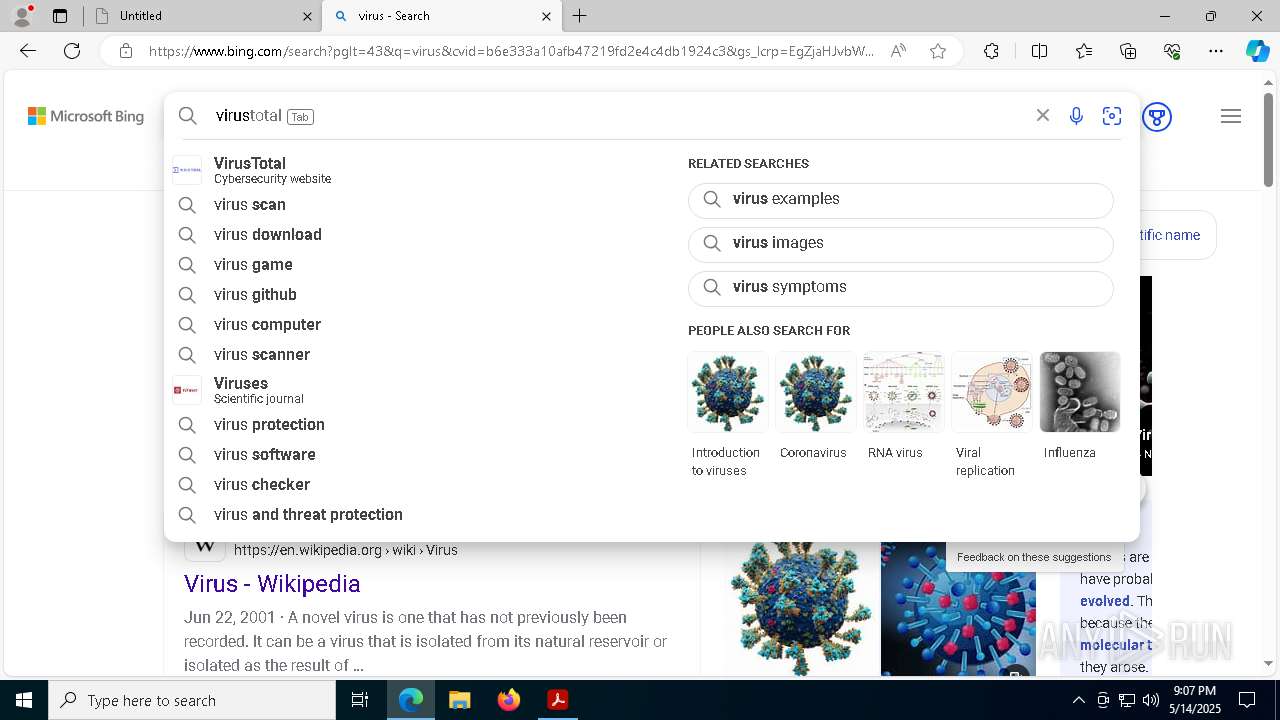Screen dimensions: 1280x720
Task: Click the browser address bar URL
Action: tap(511, 51)
